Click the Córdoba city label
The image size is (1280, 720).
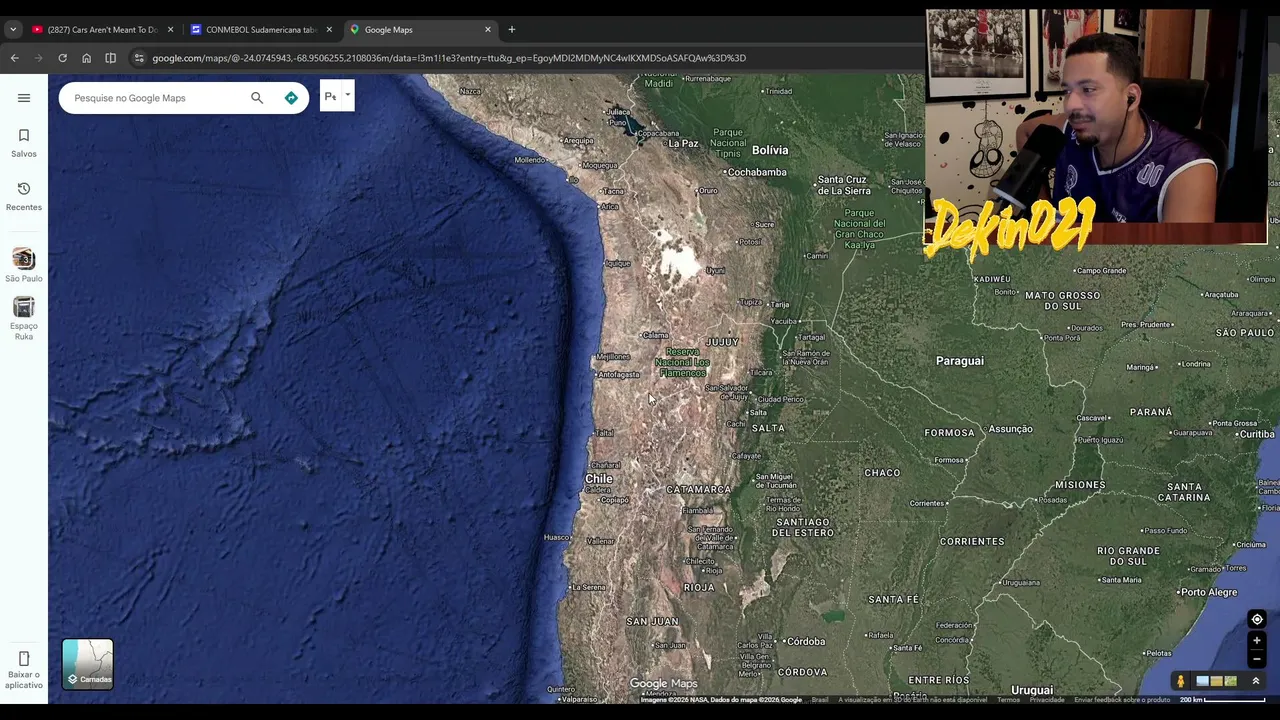(805, 641)
